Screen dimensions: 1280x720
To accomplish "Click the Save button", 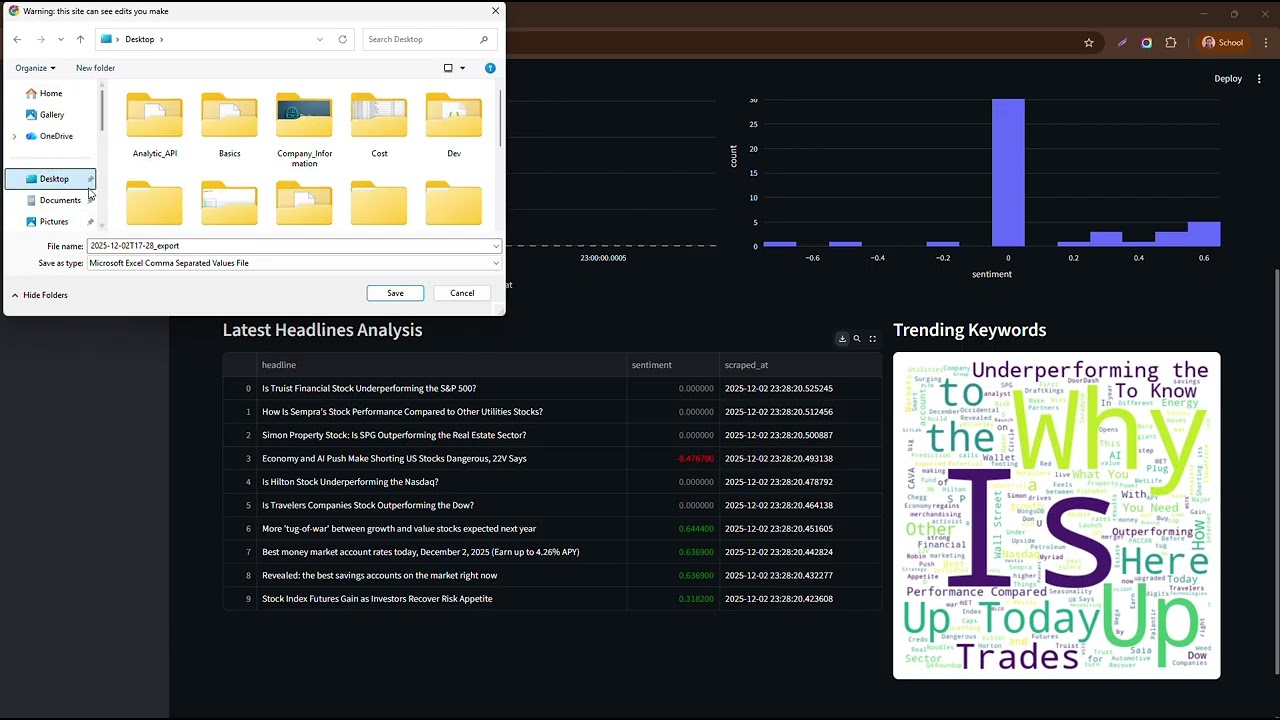I will (x=395, y=293).
